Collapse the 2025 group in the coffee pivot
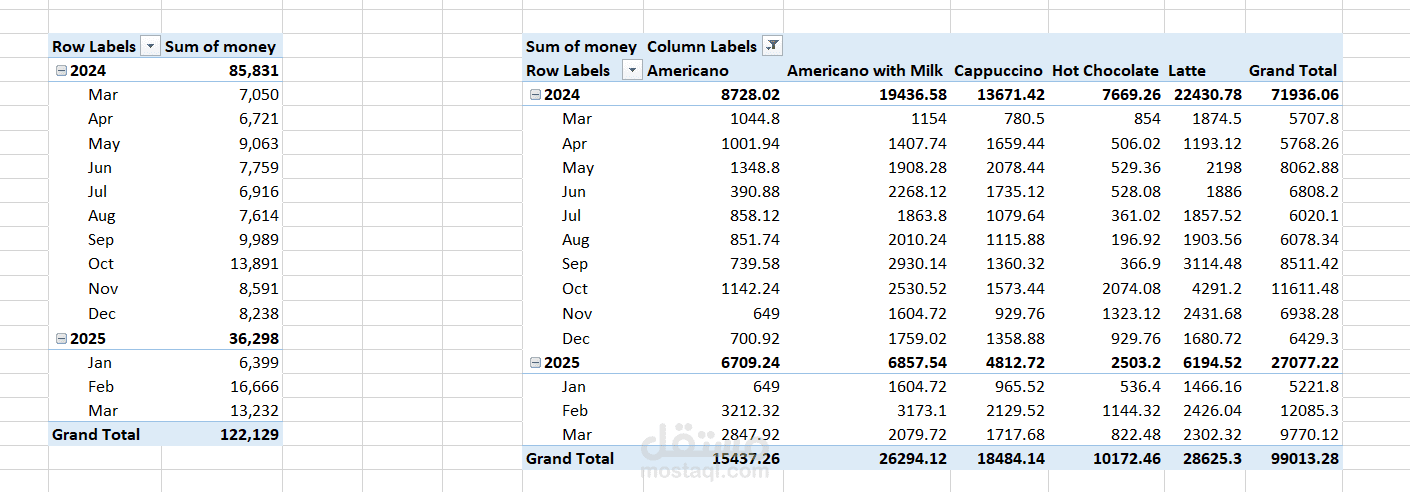This screenshot has width=1410, height=492. click(535, 362)
